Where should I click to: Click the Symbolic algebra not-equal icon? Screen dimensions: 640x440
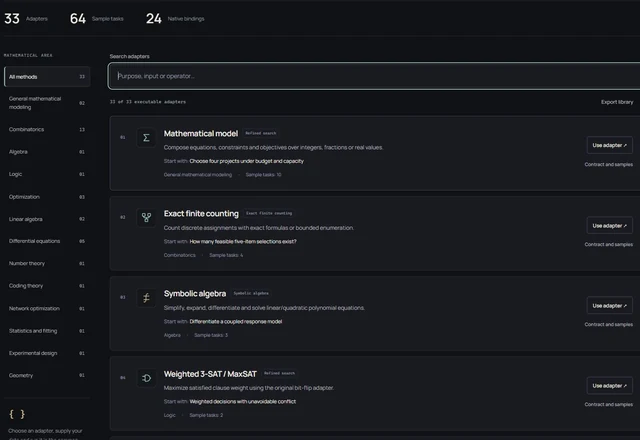tap(146, 298)
